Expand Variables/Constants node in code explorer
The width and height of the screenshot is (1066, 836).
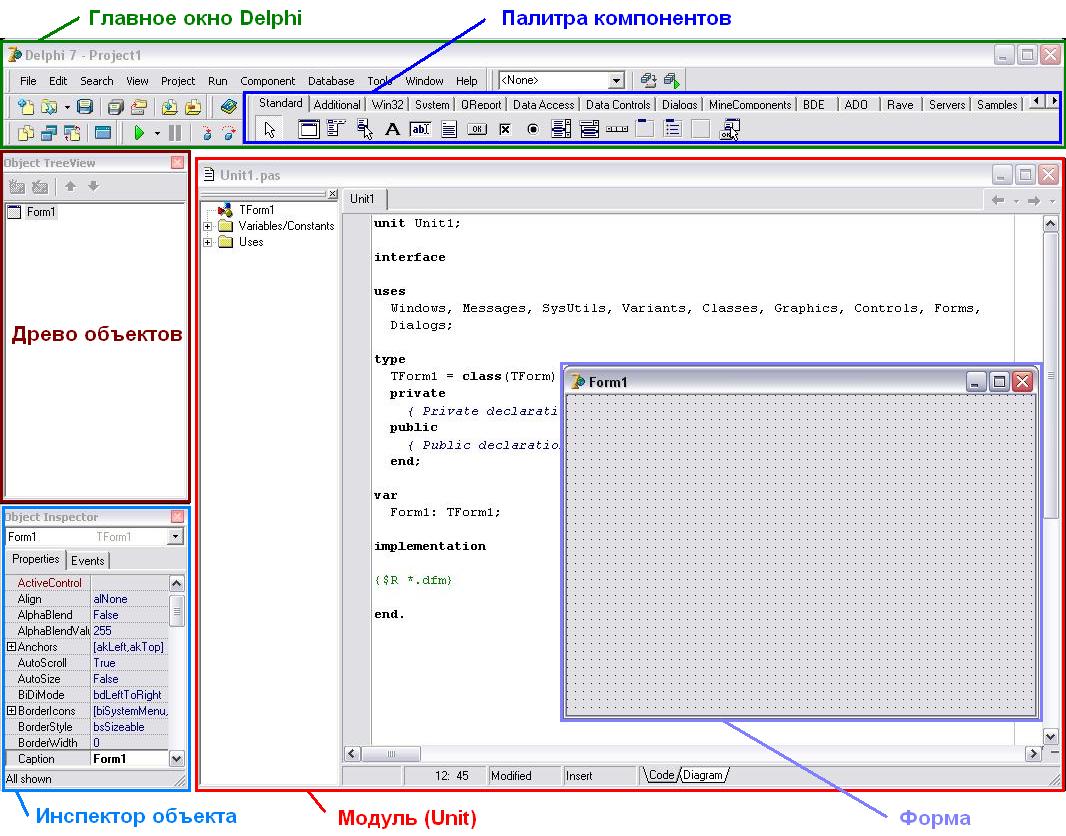point(208,226)
